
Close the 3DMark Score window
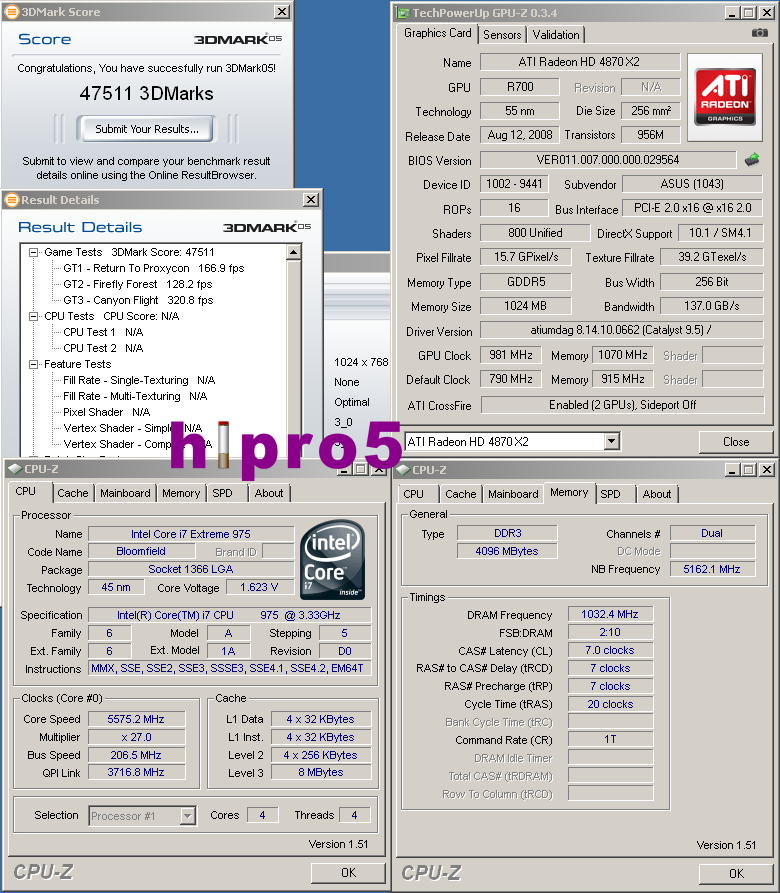(282, 11)
